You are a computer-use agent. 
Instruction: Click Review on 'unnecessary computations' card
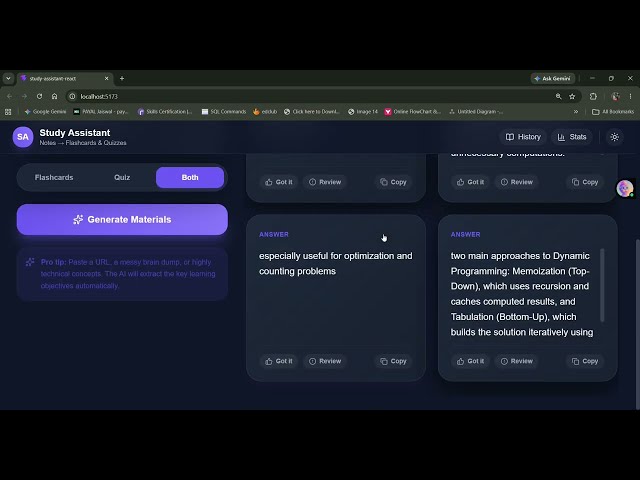click(x=517, y=182)
